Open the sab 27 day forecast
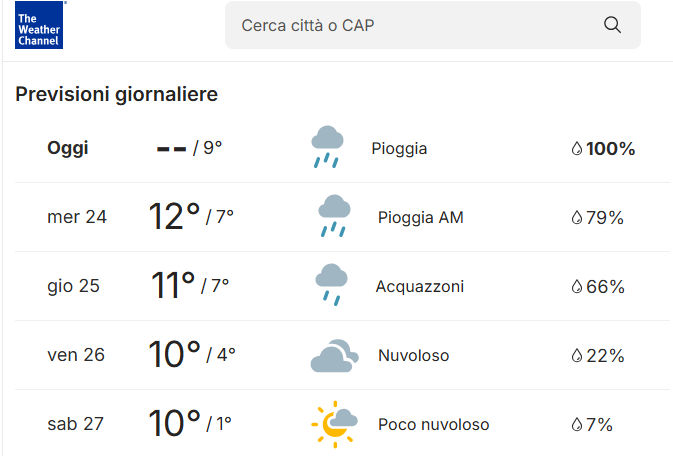The width and height of the screenshot is (673, 456). [76, 424]
